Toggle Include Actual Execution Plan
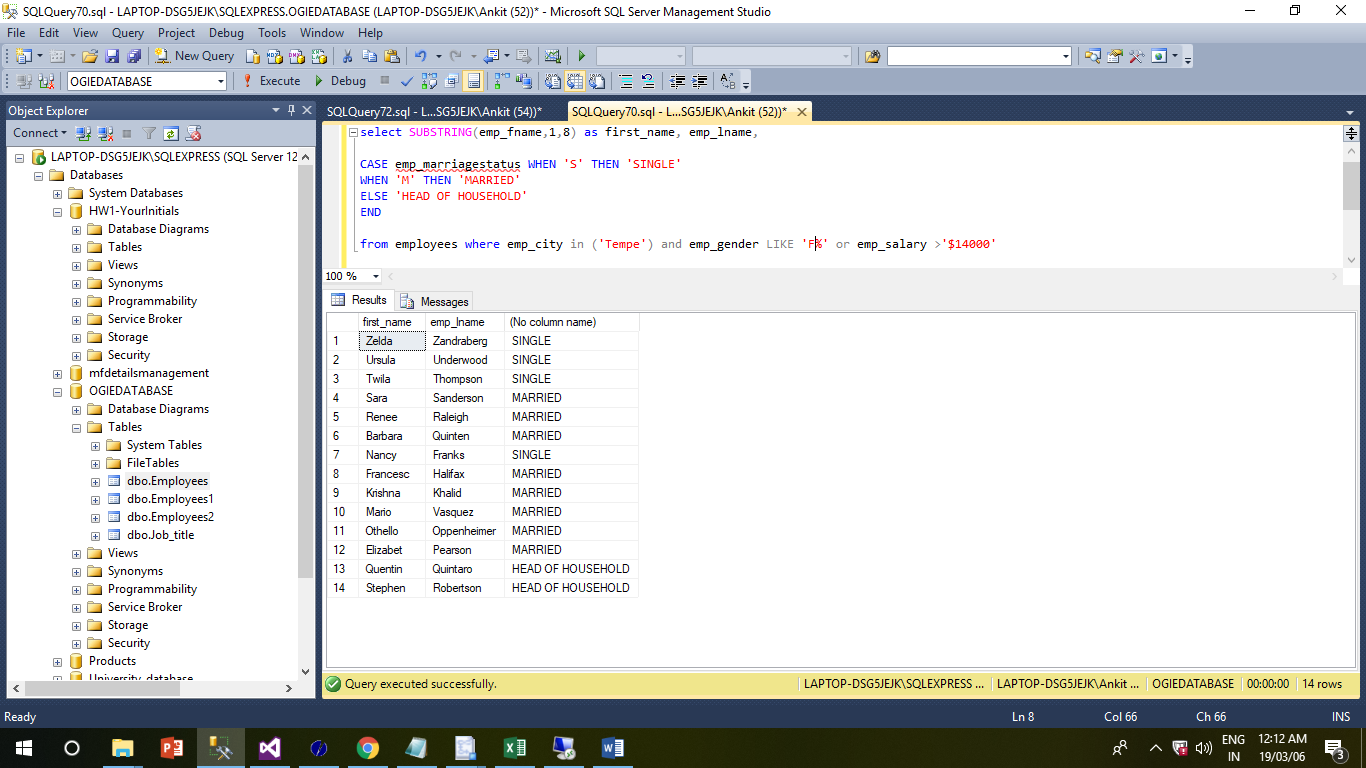Screen dimensions: 1366x768 (501, 81)
